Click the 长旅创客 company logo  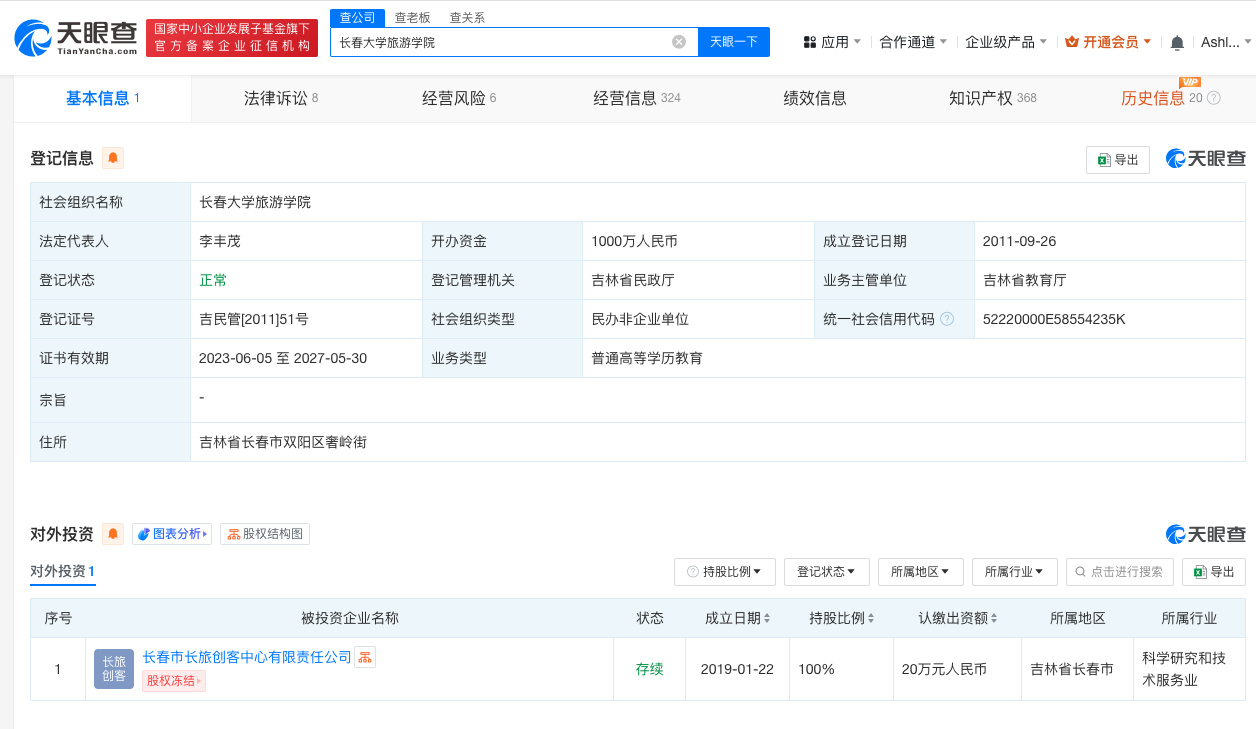pyautogui.click(x=114, y=669)
